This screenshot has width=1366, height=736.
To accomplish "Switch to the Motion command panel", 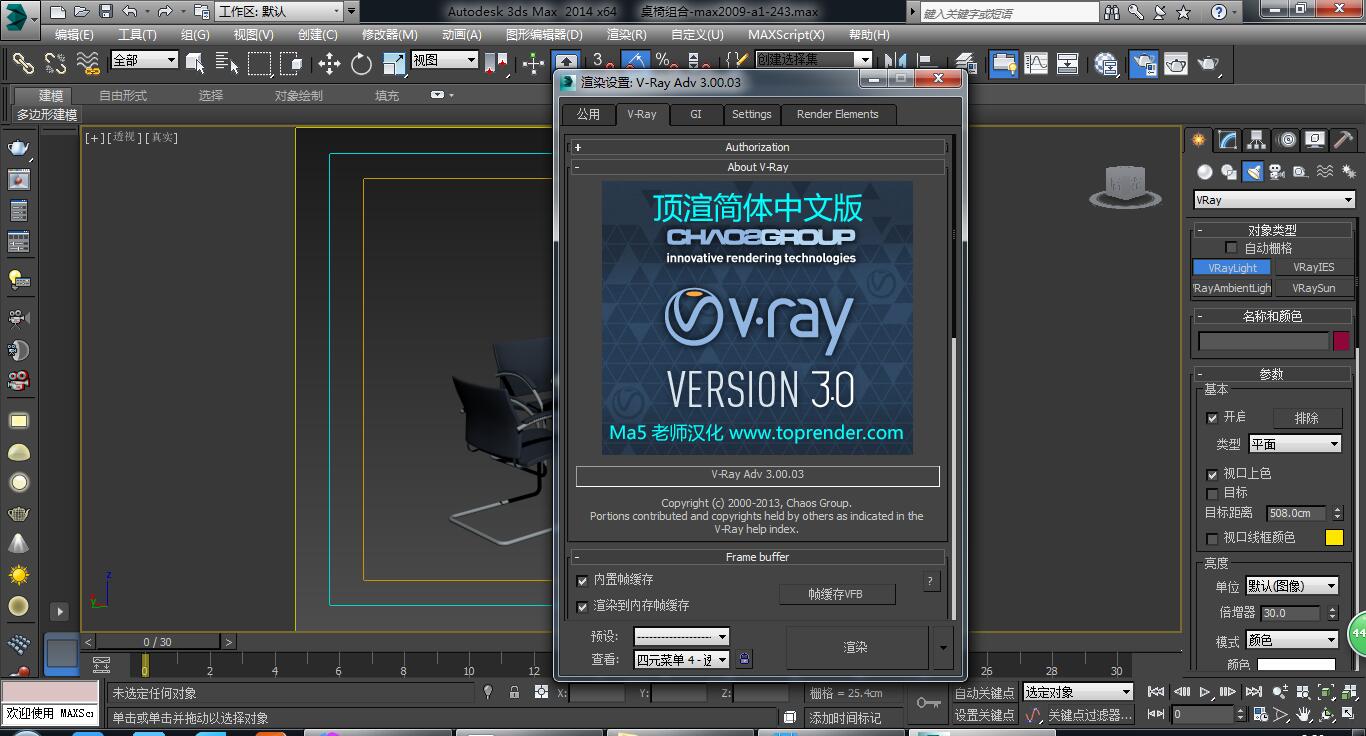I will 1286,140.
